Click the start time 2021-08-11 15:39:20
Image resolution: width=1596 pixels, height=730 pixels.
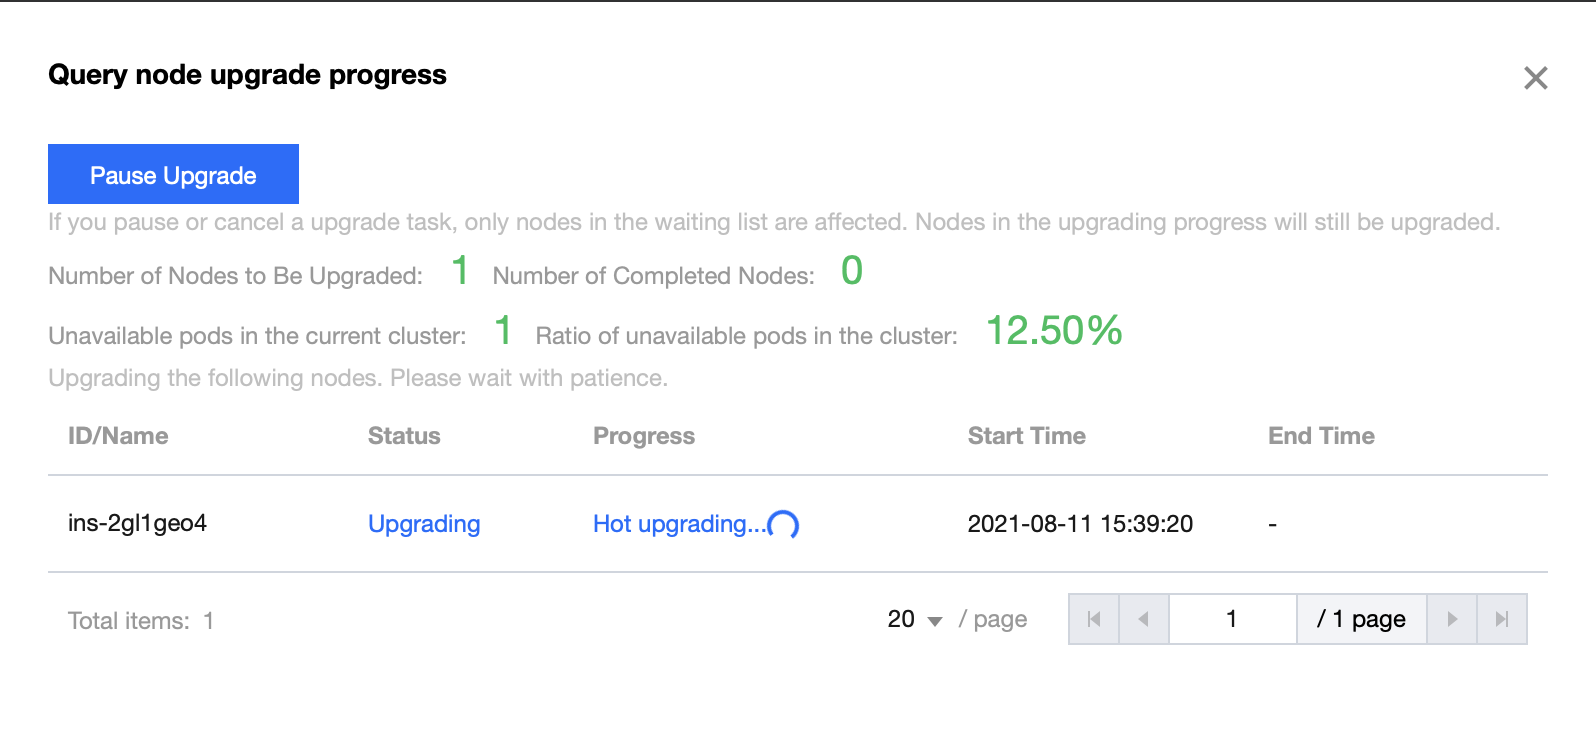(x=1080, y=524)
